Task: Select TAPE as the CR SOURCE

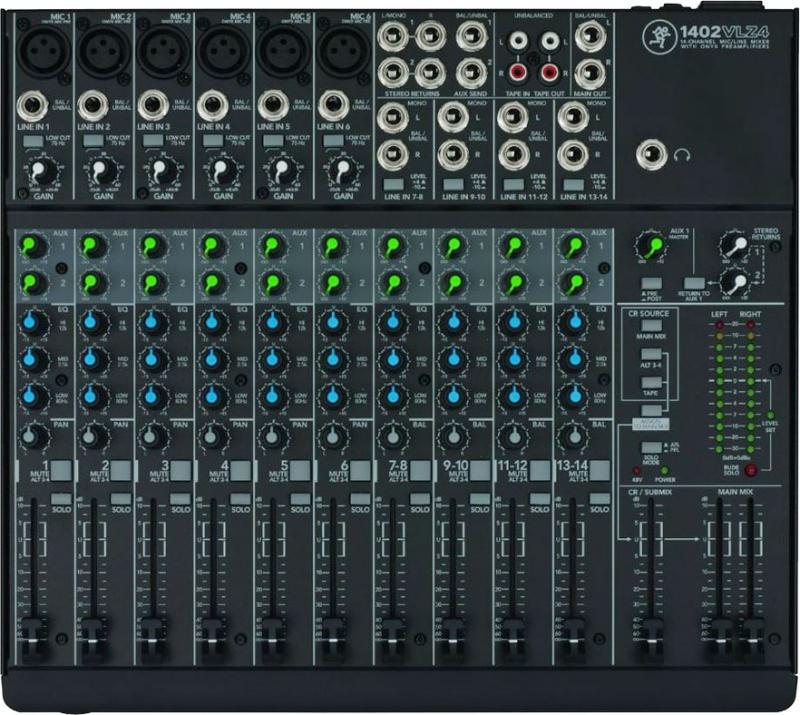Action: click(651, 381)
